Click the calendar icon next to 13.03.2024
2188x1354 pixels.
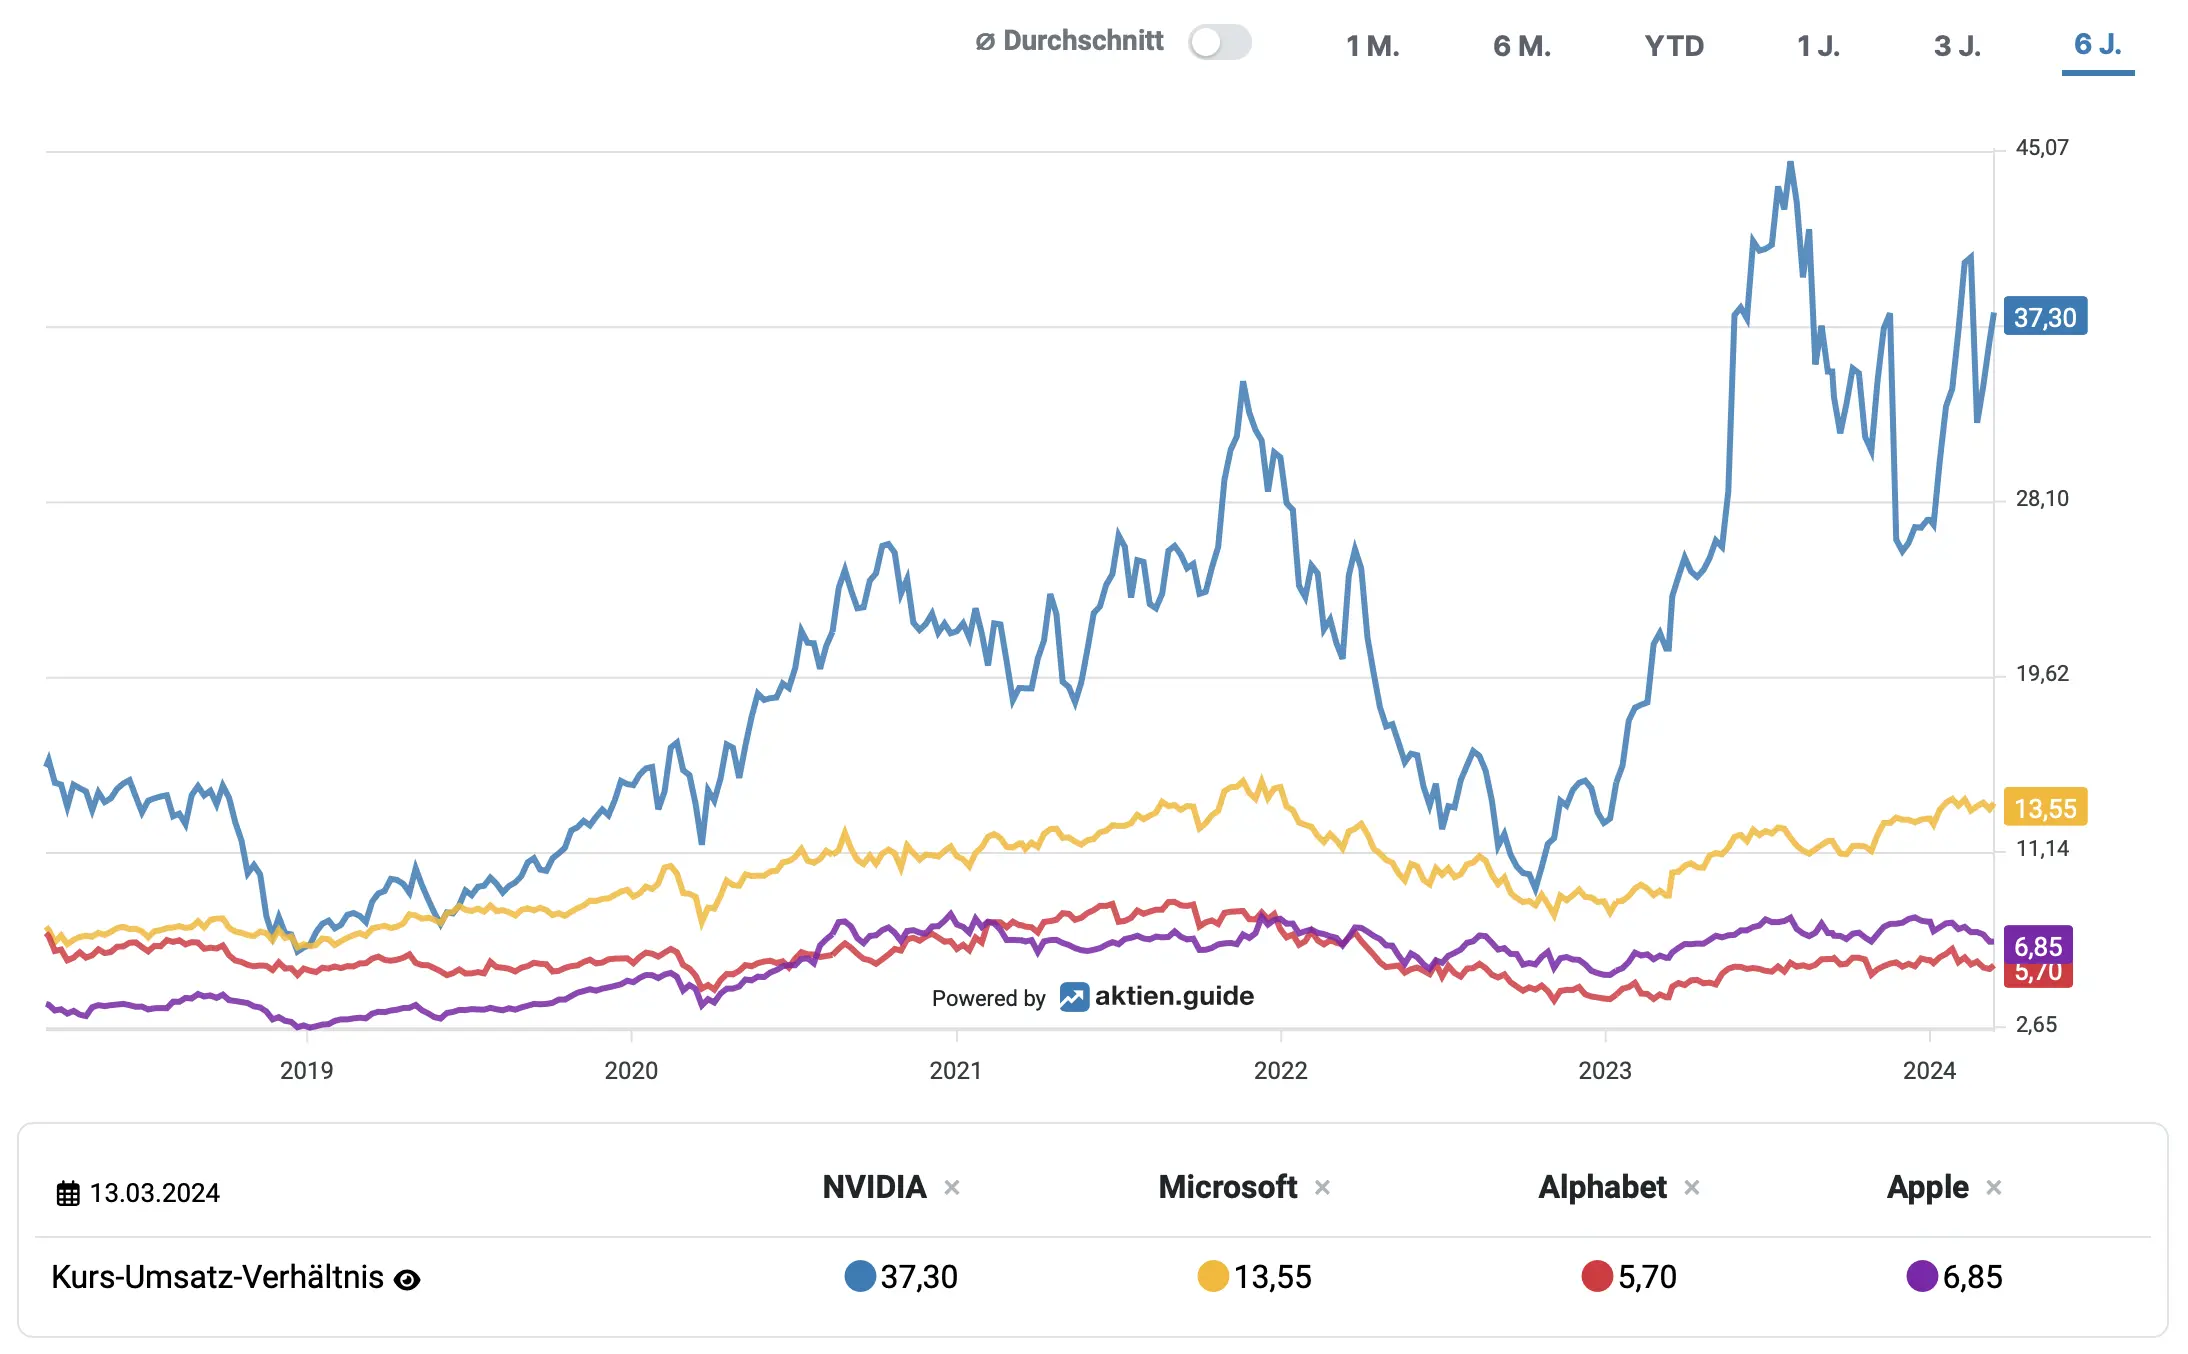coord(68,1193)
